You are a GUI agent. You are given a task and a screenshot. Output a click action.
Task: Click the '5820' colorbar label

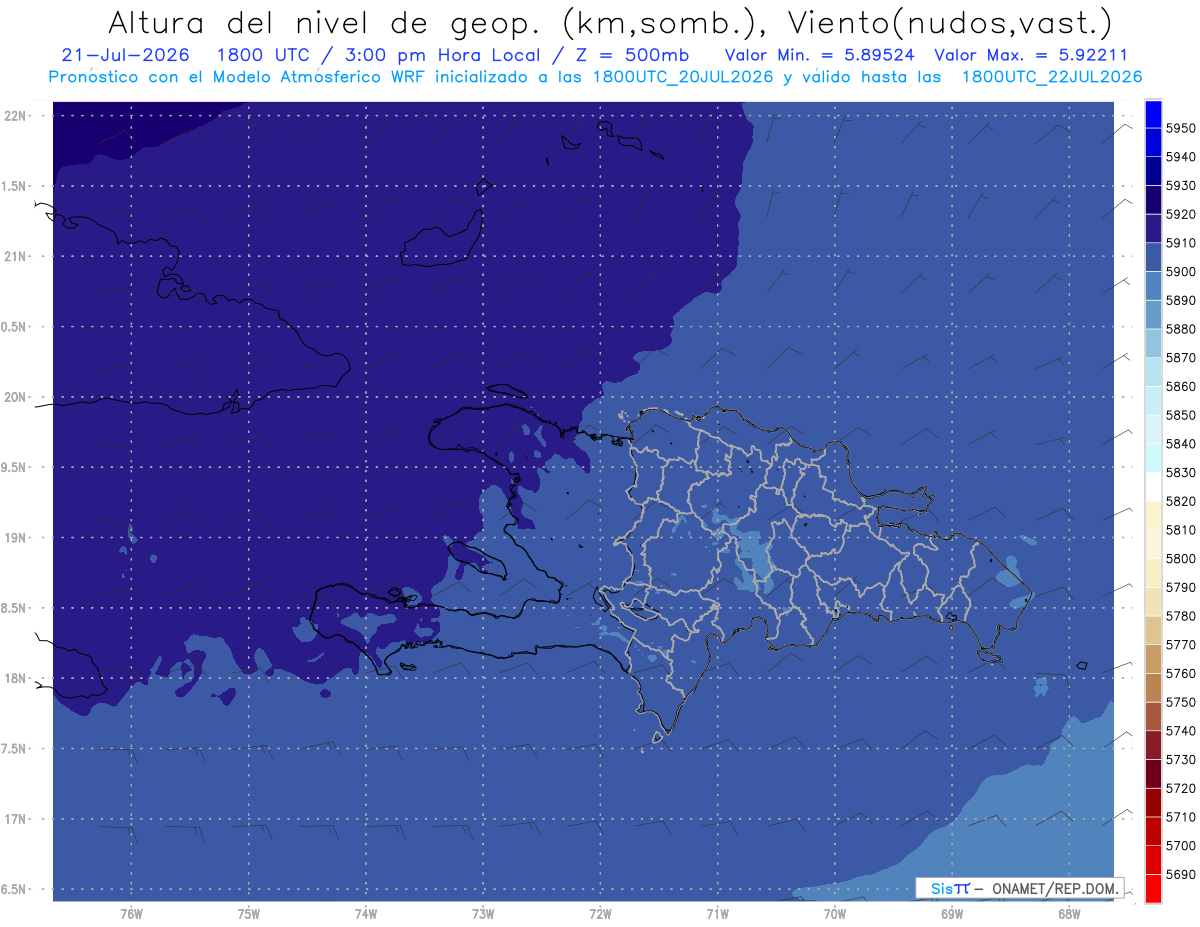coord(1180,501)
